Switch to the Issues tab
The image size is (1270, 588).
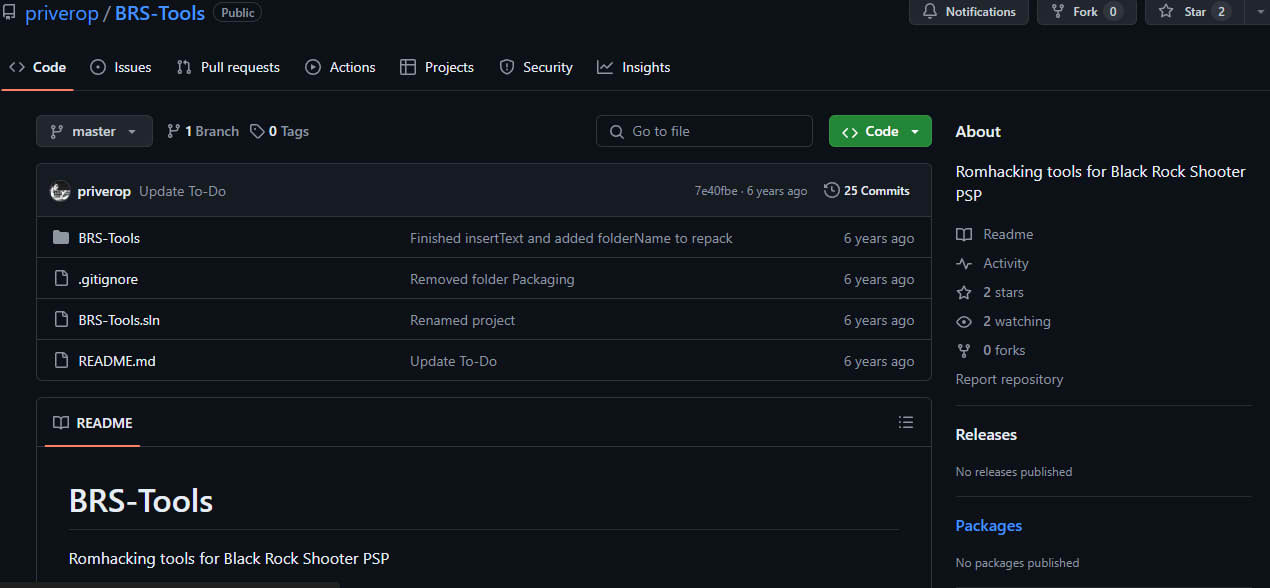121,67
